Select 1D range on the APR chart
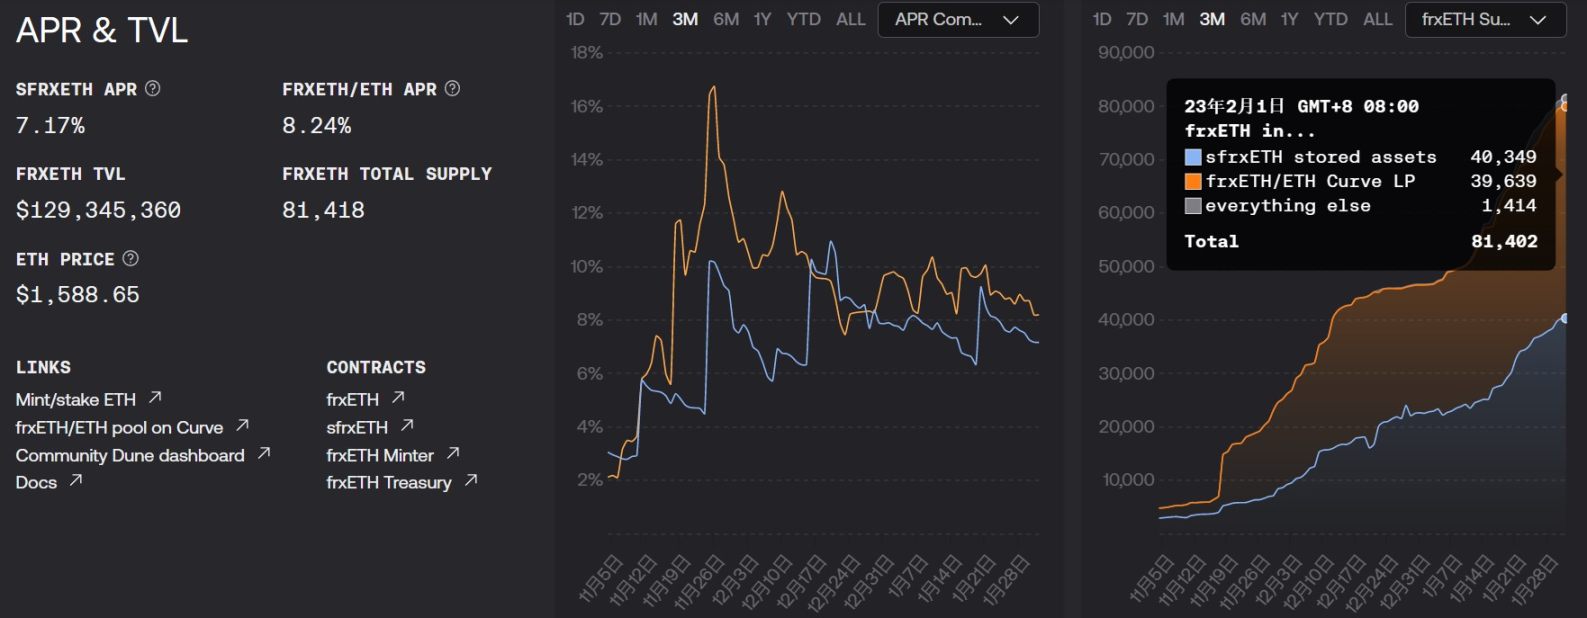The height and width of the screenshot is (618, 1587). pyautogui.click(x=575, y=19)
